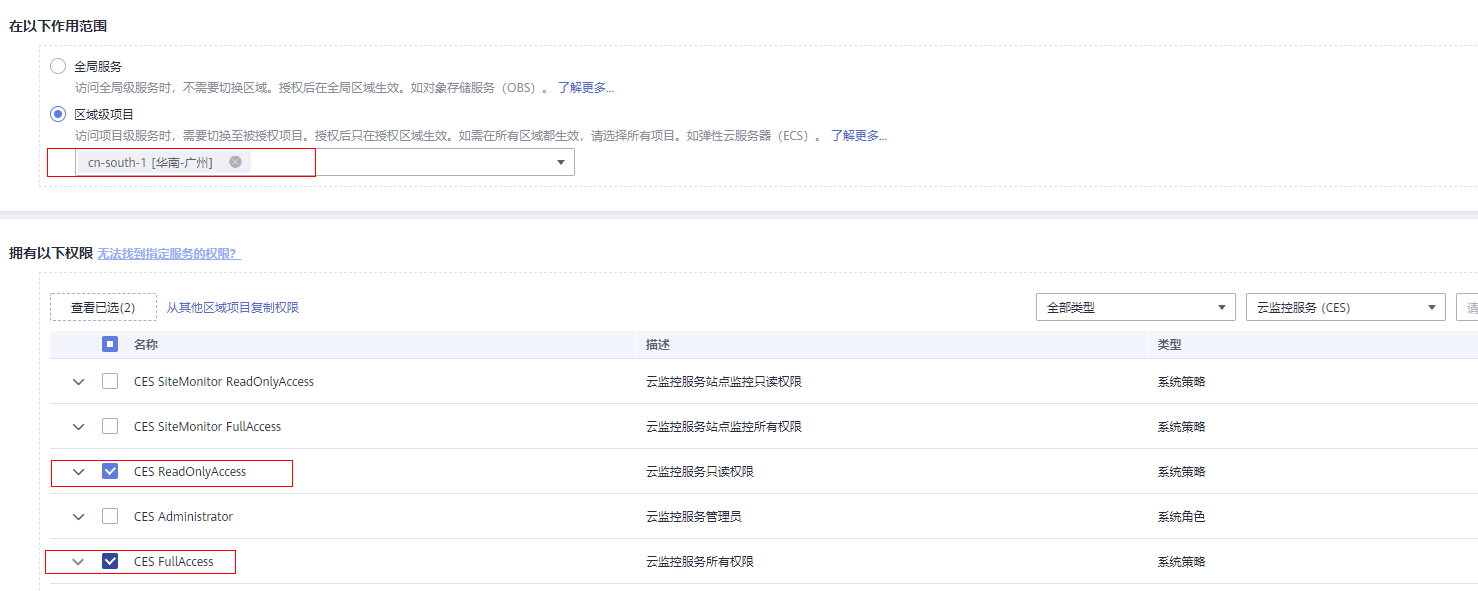Viewport: 1478px width, 591px height.
Task: Expand CES SiteMonitor FullAccess row chevron
Action: click(79, 427)
